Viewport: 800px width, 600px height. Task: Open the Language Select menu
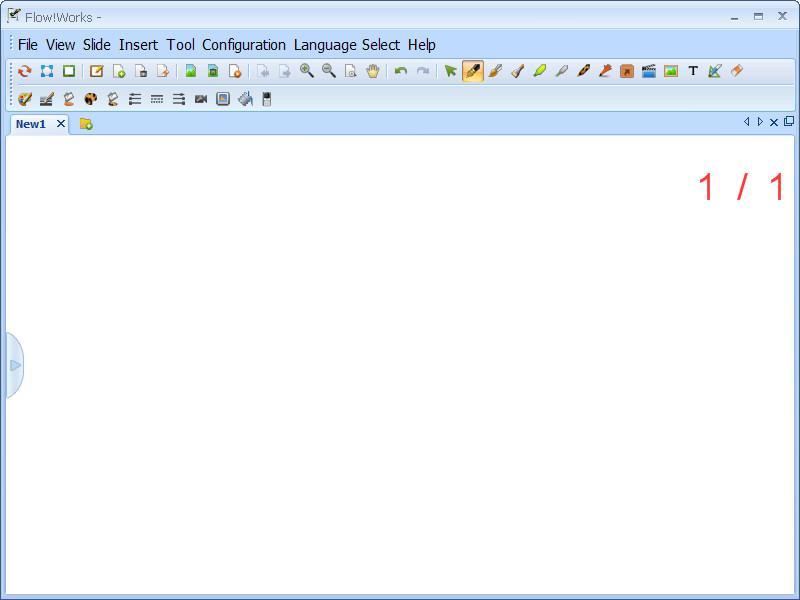pyautogui.click(x=347, y=45)
